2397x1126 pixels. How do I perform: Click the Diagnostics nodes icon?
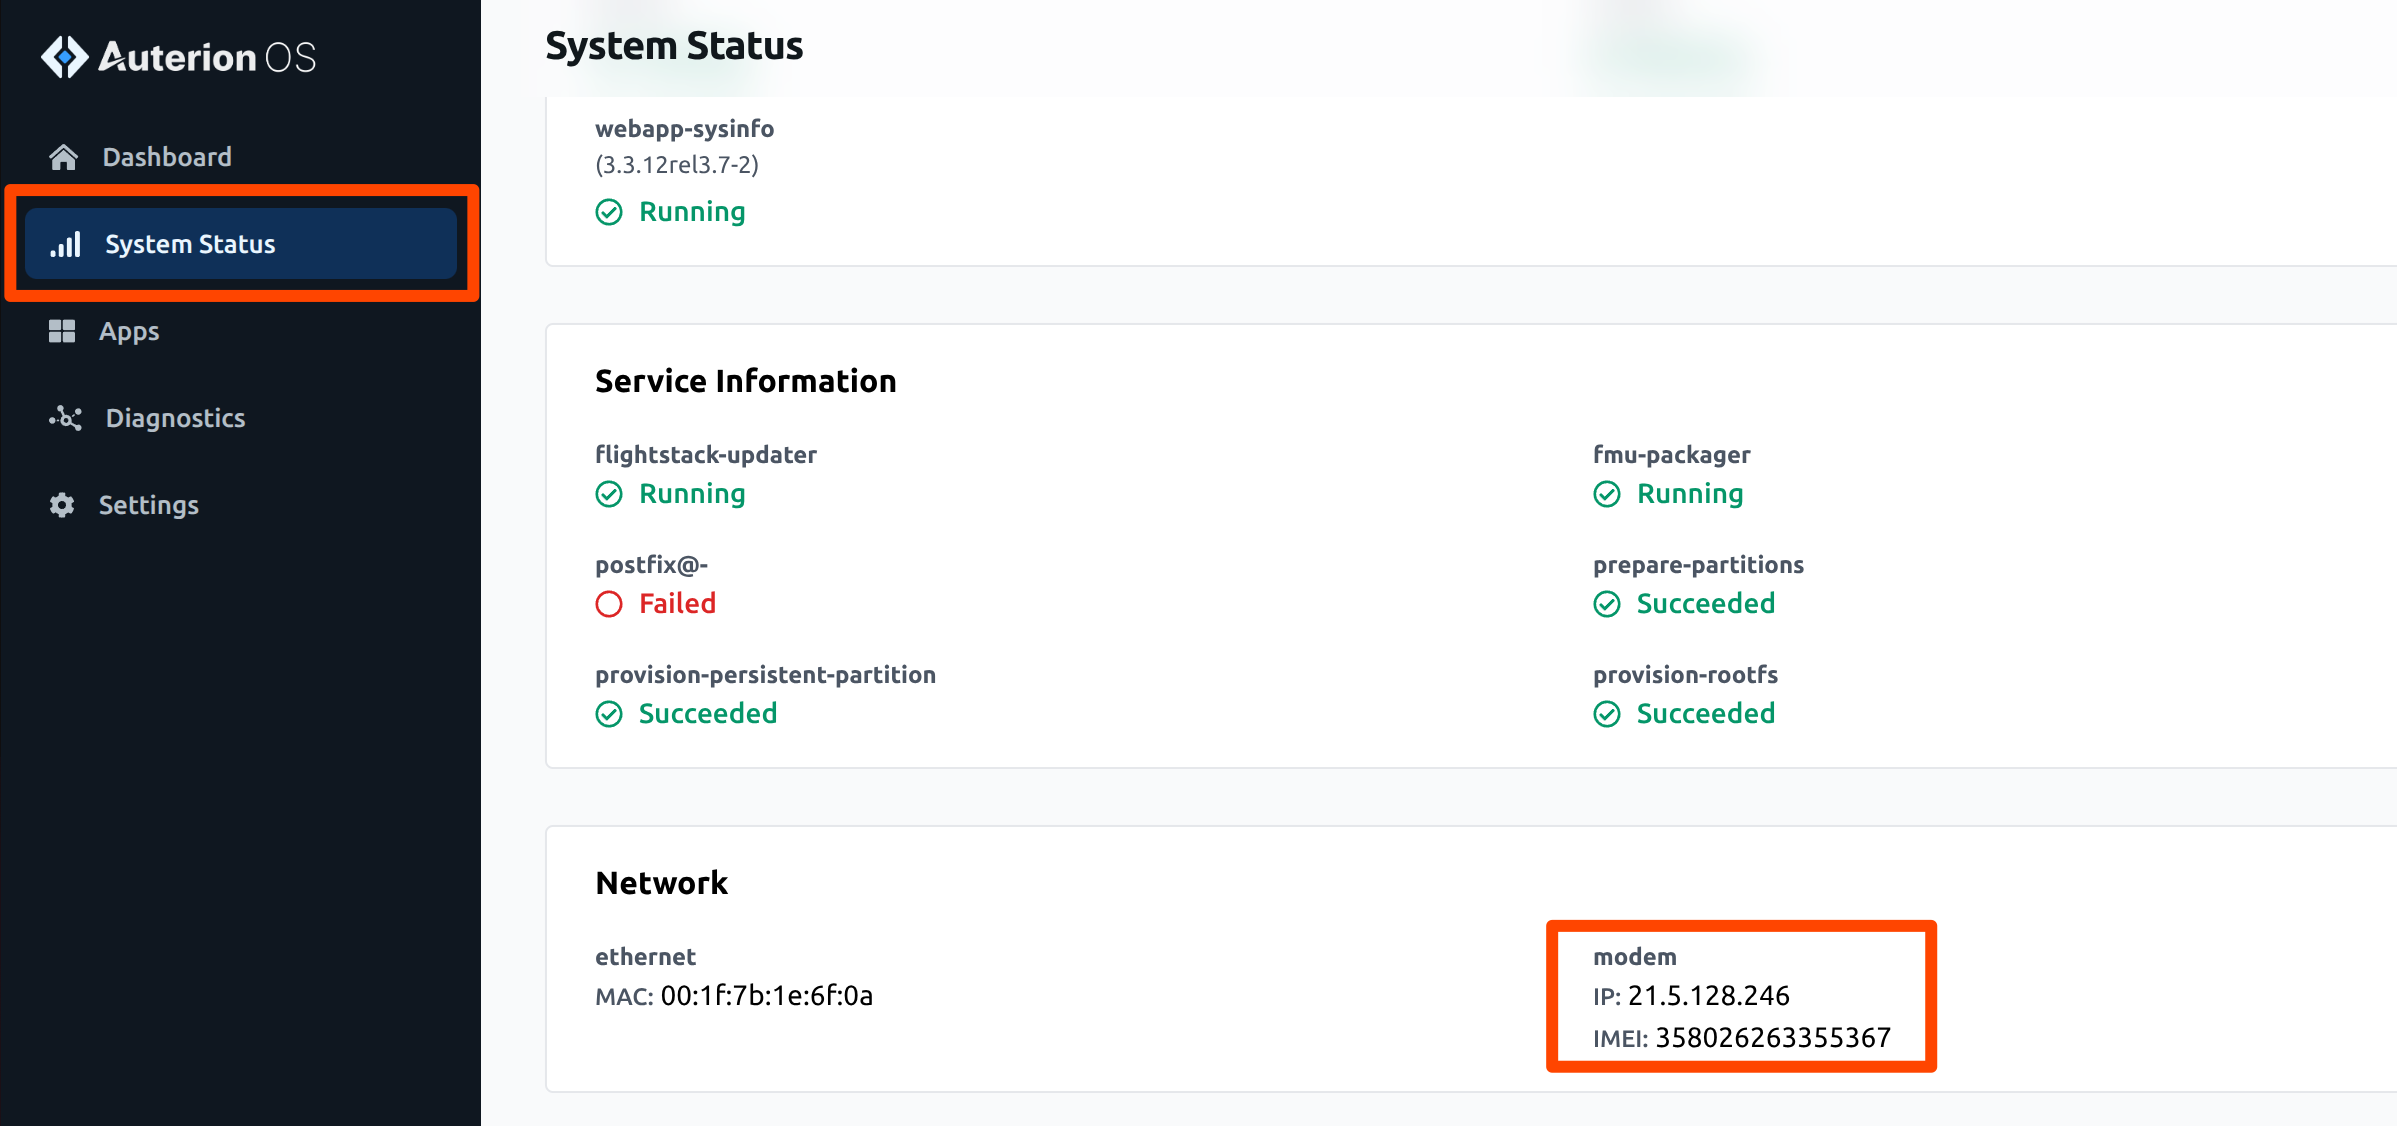[65, 418]
